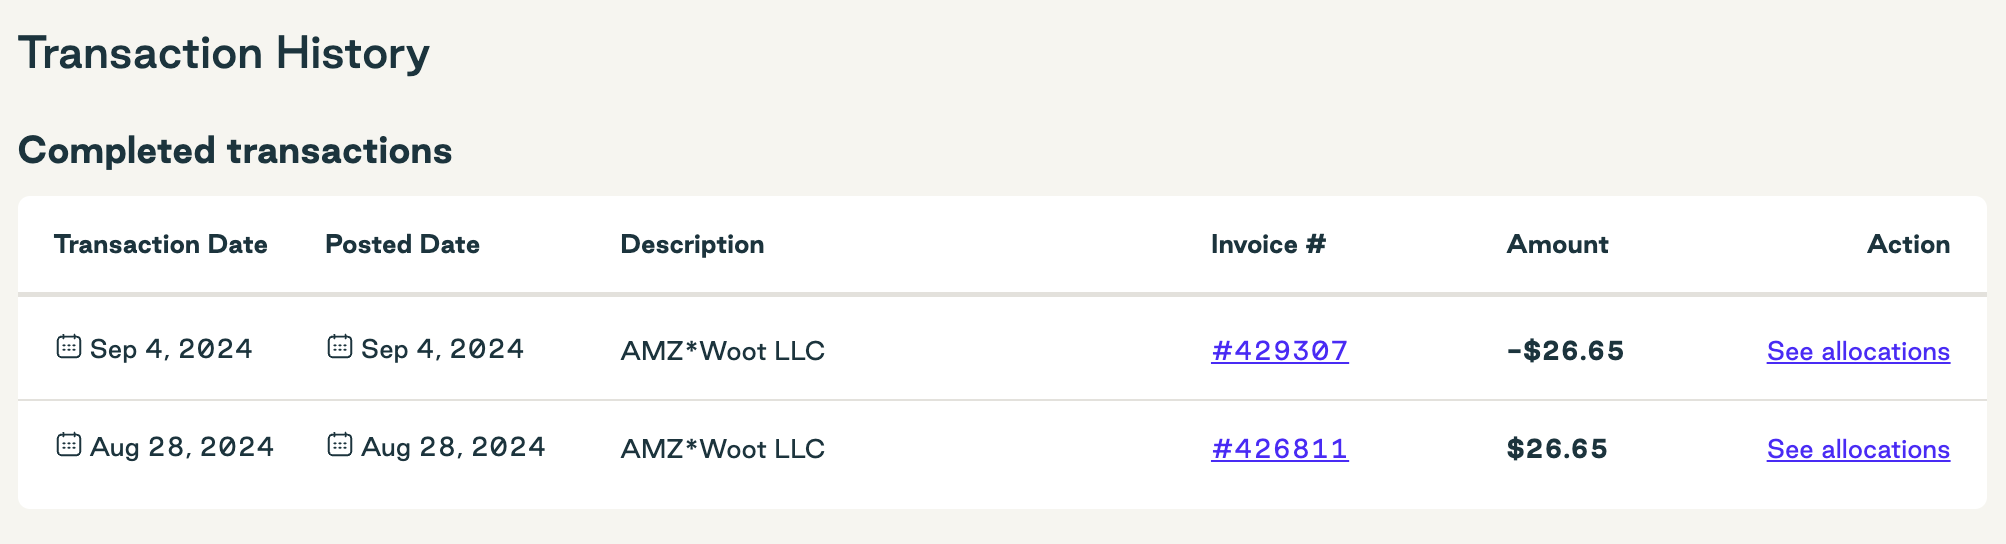Viewport: 2006px width, 544px height.
Task: See allocations for the Aug 28 $26.65 transaction
Action: [x=1858, y=449]
